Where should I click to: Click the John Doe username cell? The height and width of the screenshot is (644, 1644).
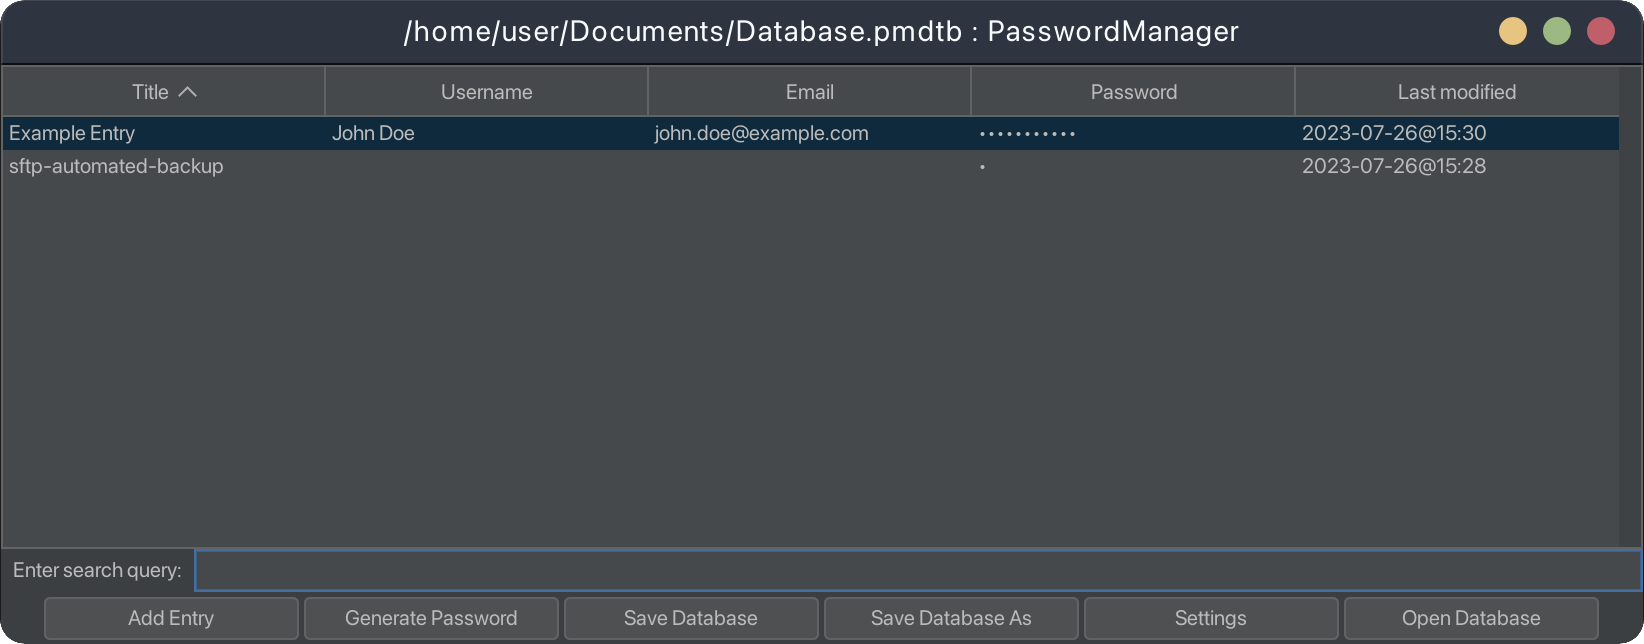tap(373, 133)
